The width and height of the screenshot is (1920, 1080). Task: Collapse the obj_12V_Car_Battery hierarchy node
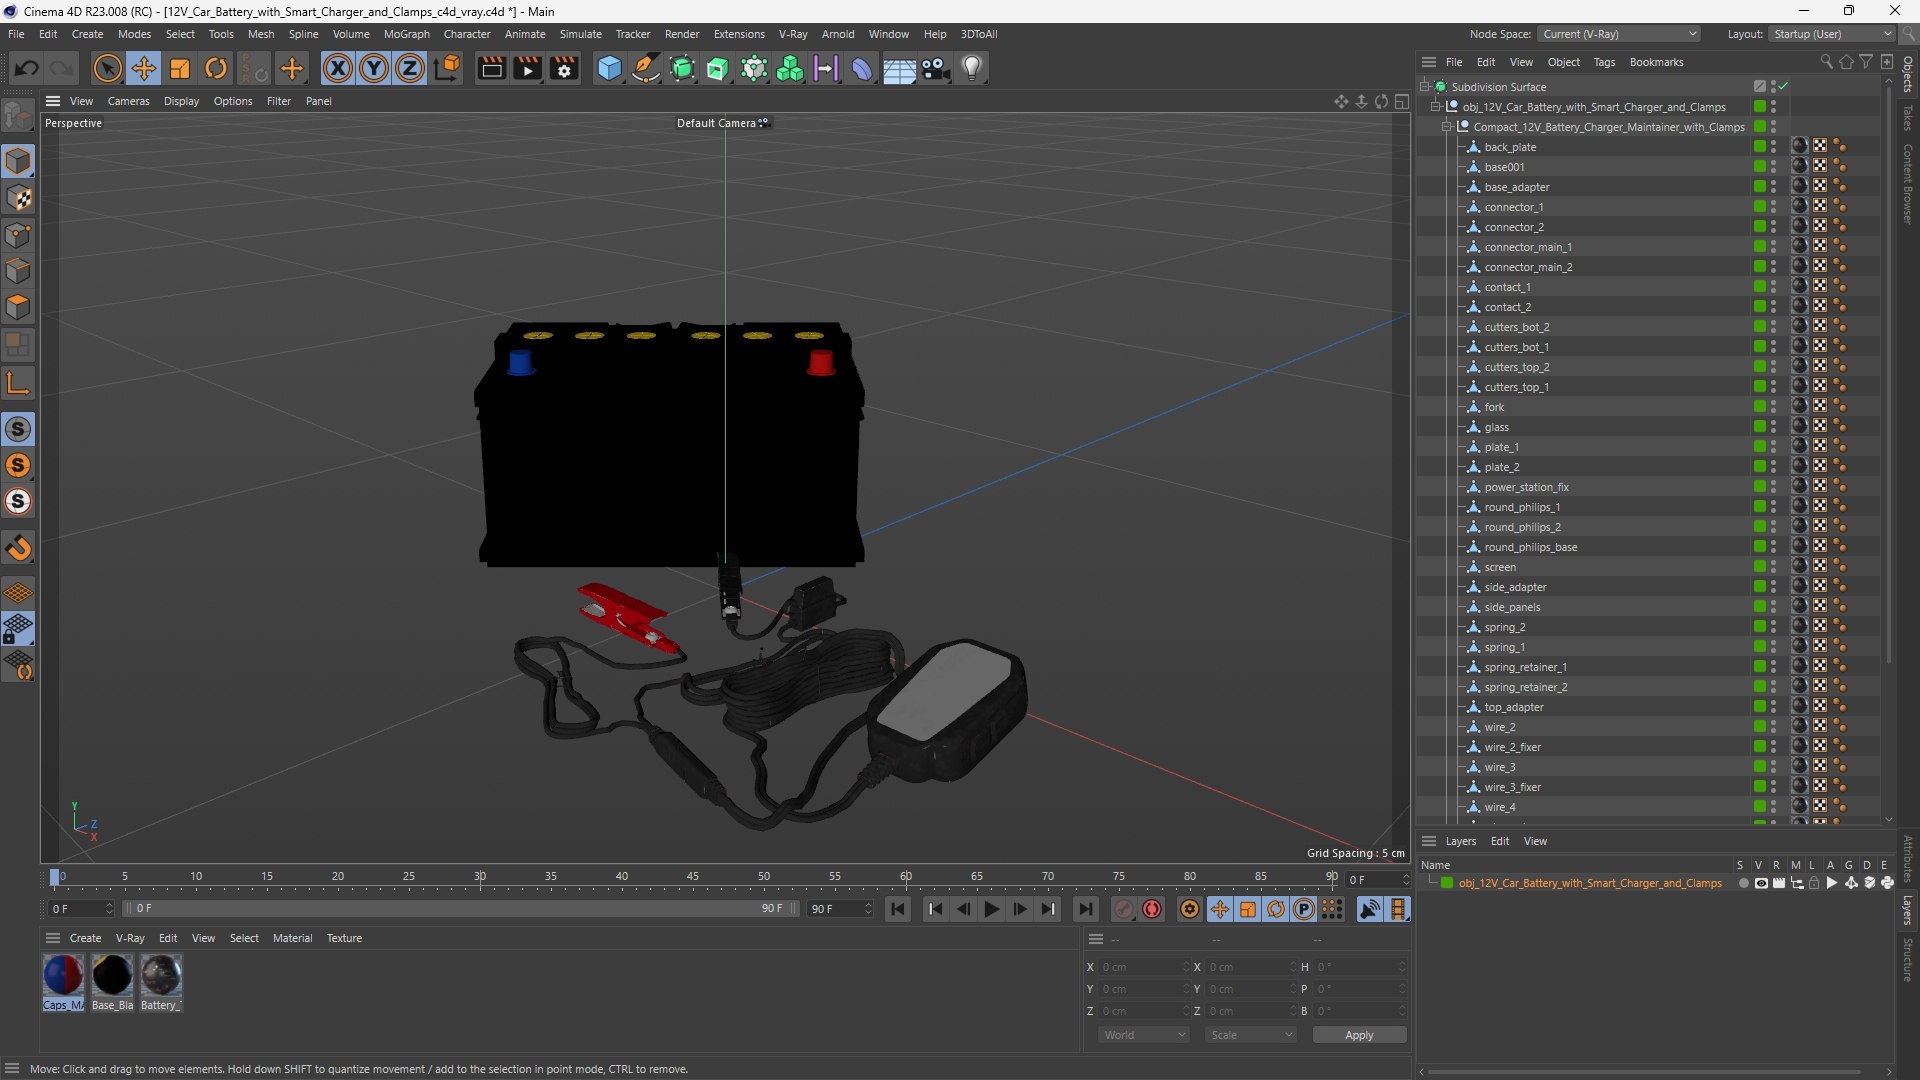click(1436, 107)
